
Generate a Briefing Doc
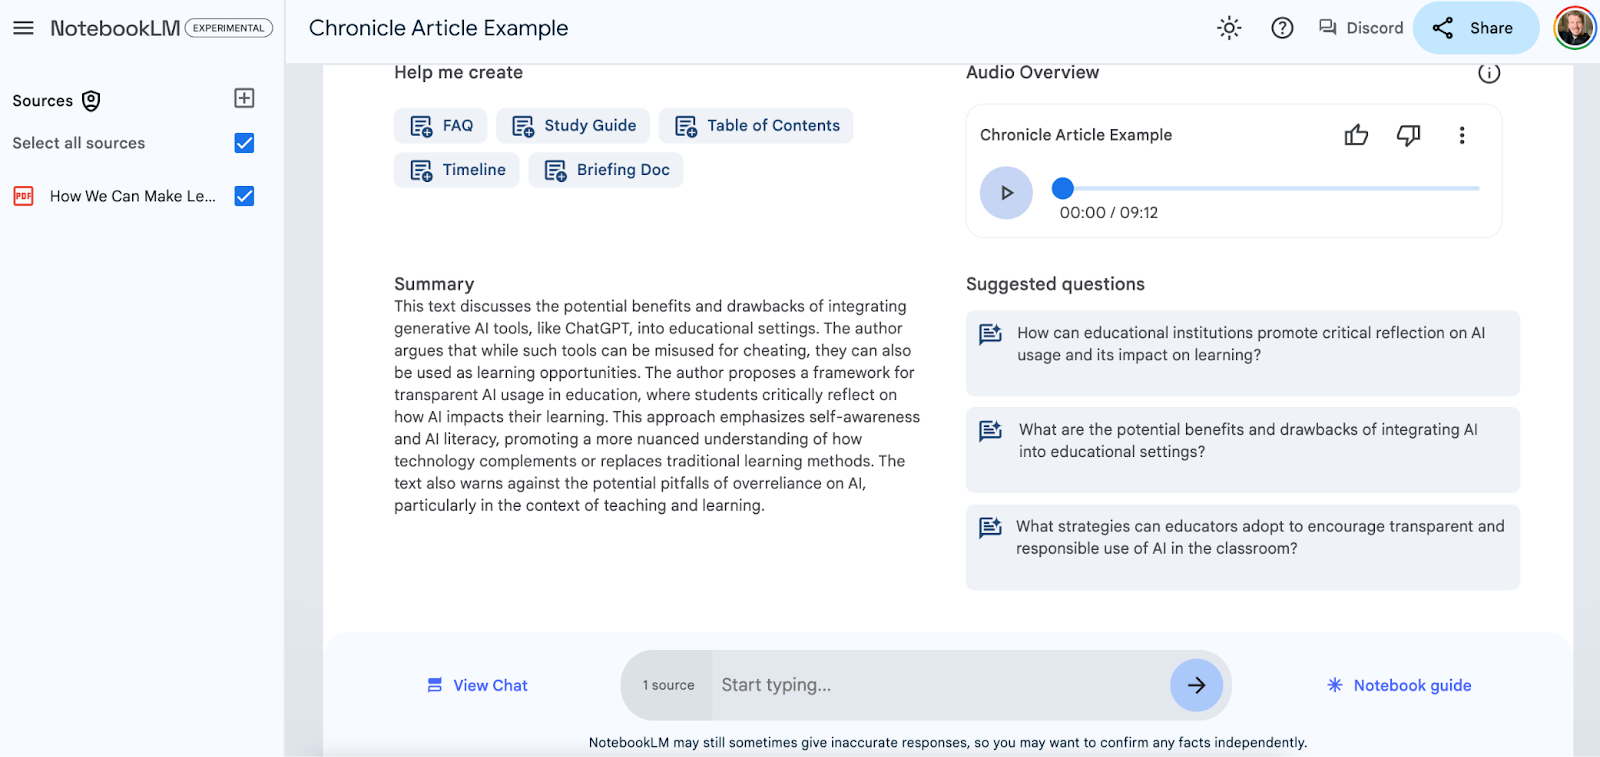click(x=605, y=169)
